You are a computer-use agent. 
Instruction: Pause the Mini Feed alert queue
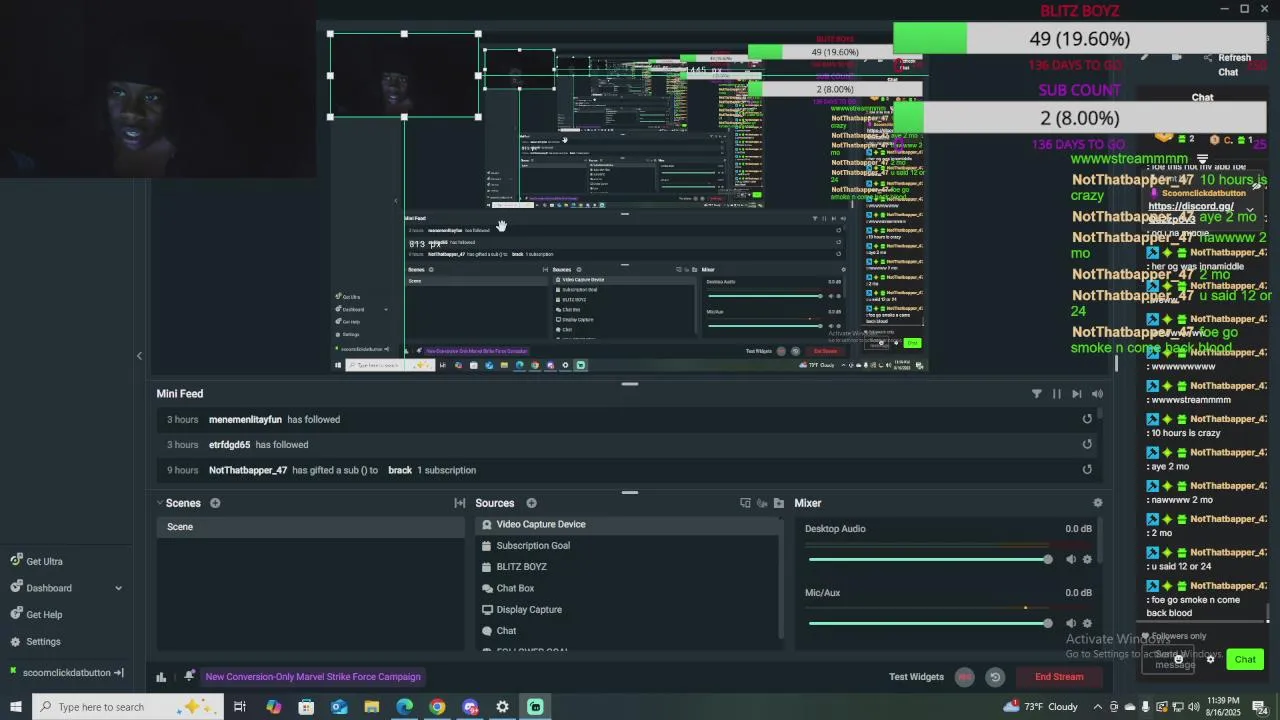coord(1056,394)
